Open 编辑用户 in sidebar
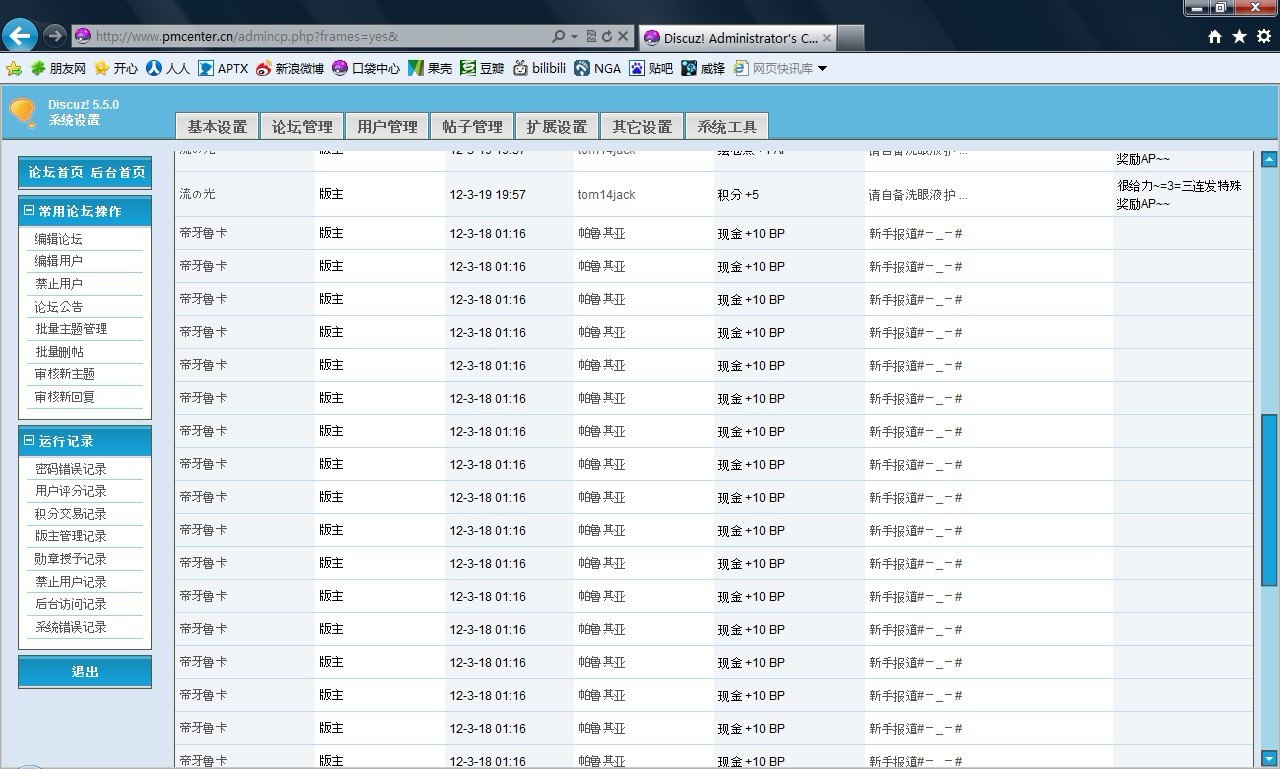The image size is (1280, 769). click(x=59, y=261)
